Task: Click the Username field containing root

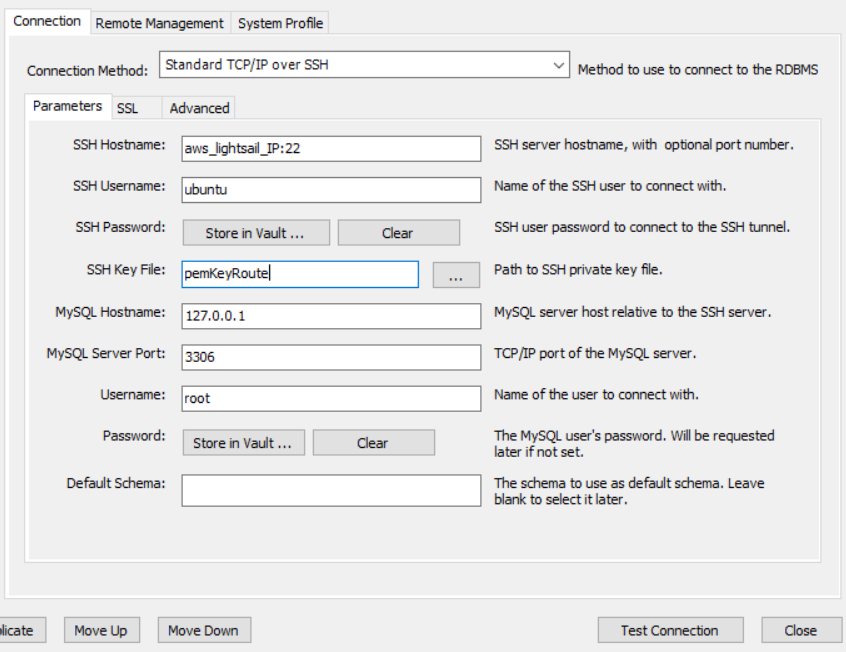Action: pyautogui.click(x=331, y=398)
